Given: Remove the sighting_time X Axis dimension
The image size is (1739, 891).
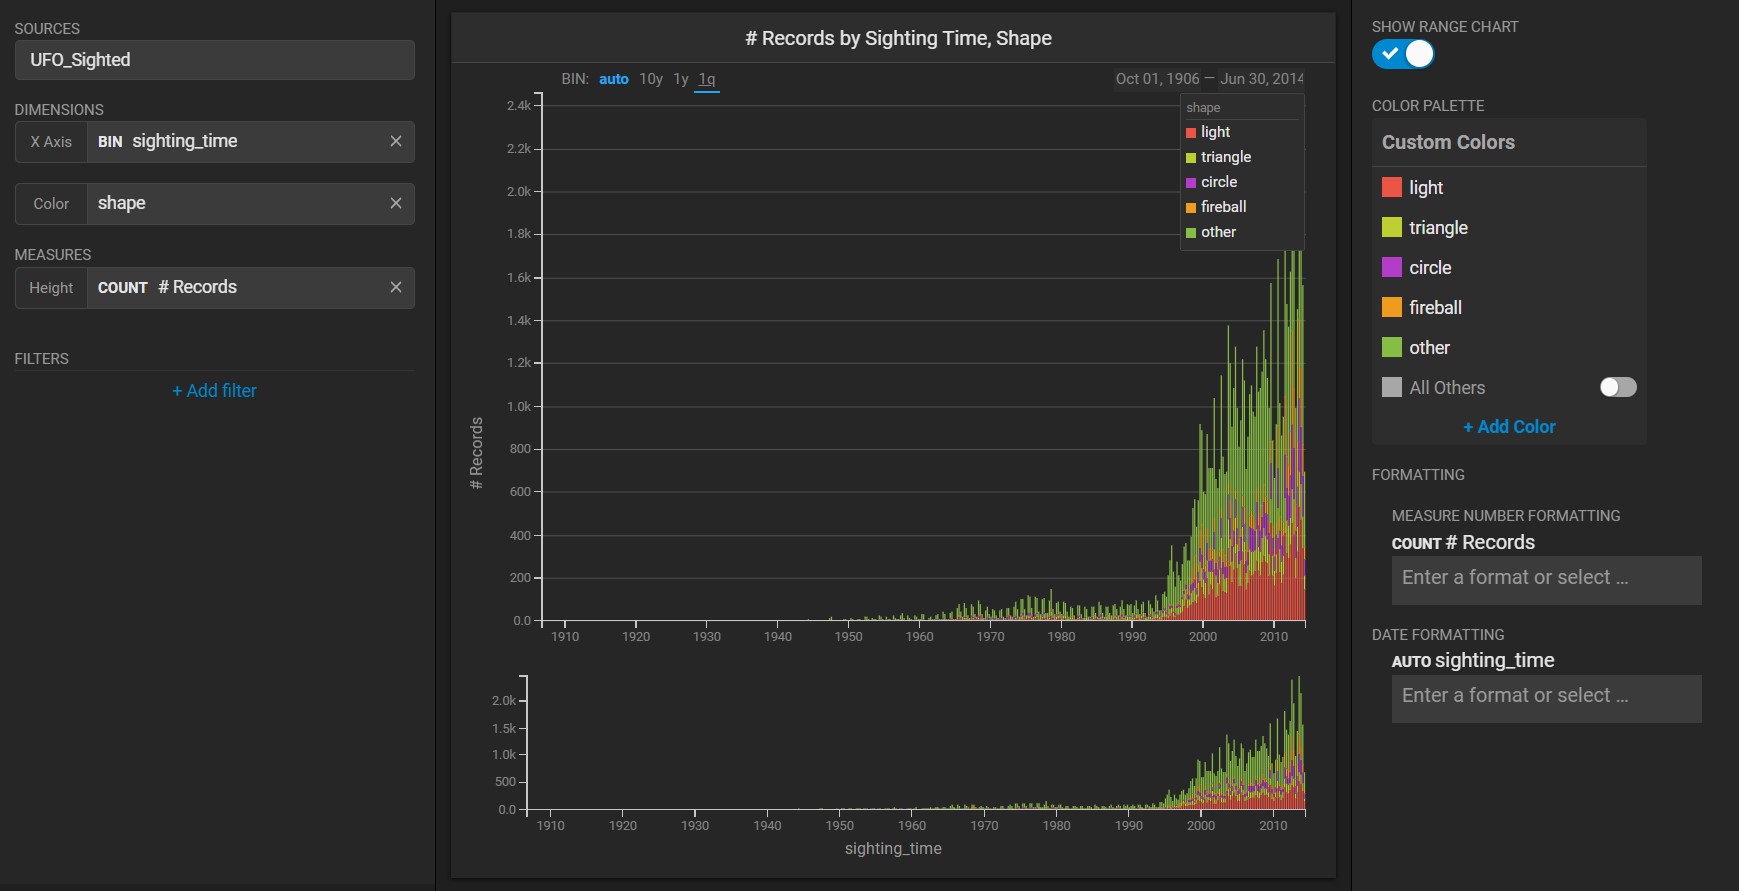Looking at the screenshot, I should pyautogui.click(x=396, y=141).
